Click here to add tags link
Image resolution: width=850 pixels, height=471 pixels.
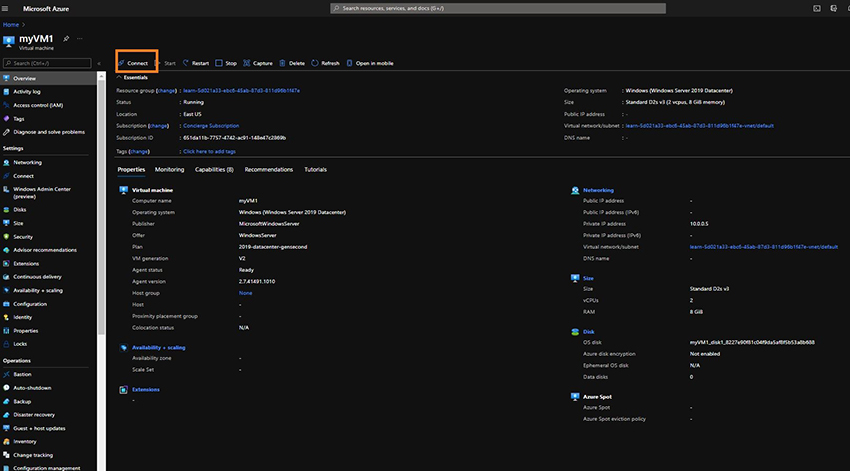point(209,151)
